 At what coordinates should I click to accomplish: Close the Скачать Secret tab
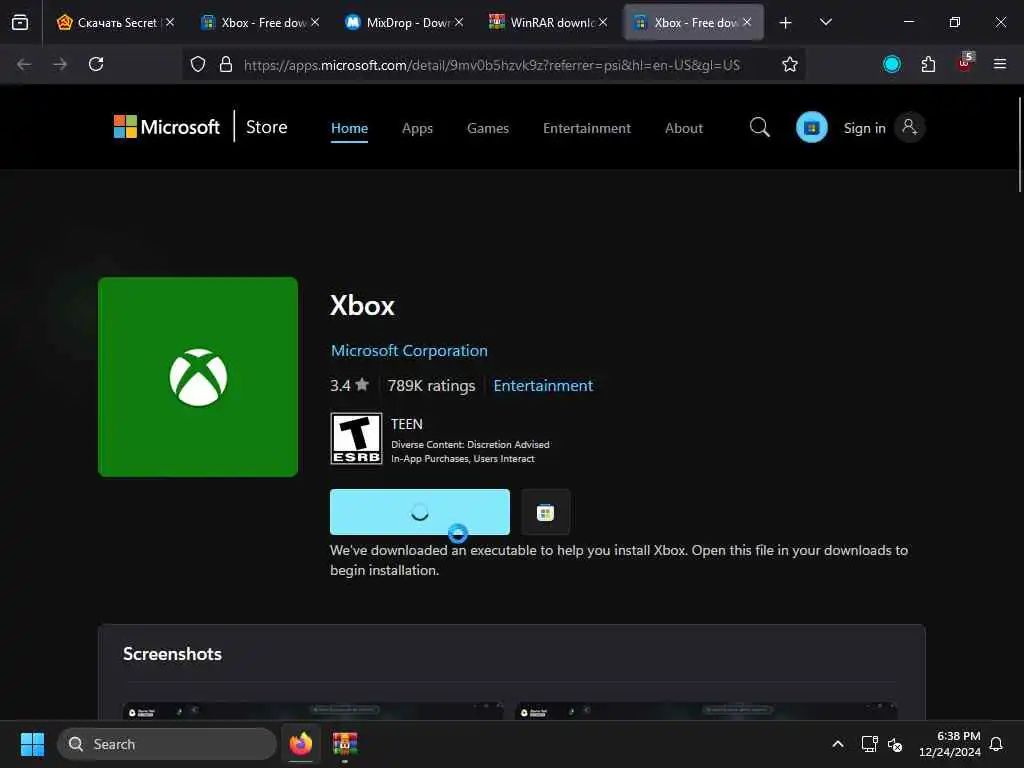(x=170, y=22)
